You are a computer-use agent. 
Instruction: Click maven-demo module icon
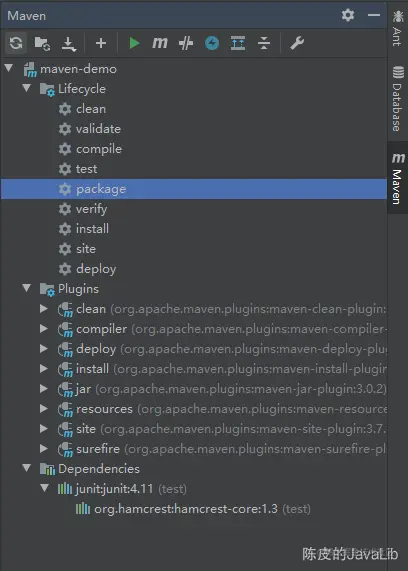coord(30,69)
